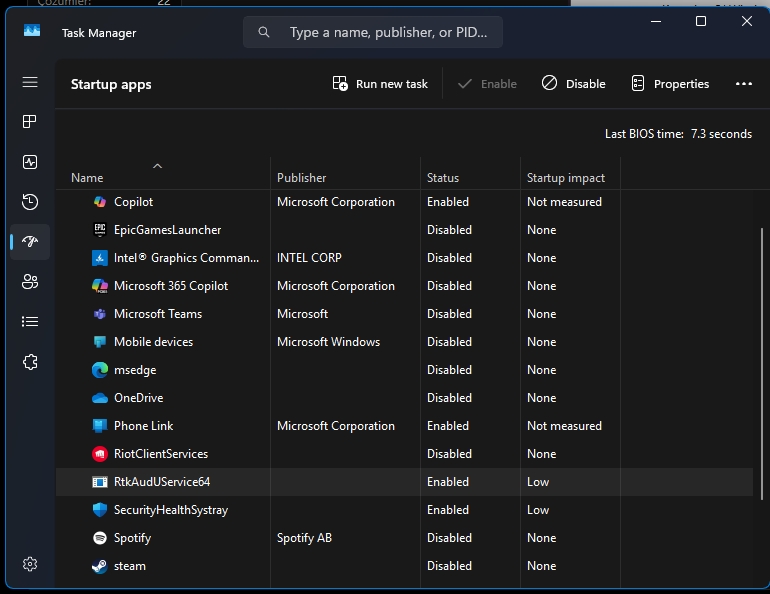Click the Disable button
The width and height of the screenshot is (770, 594).
pos(574,84)
